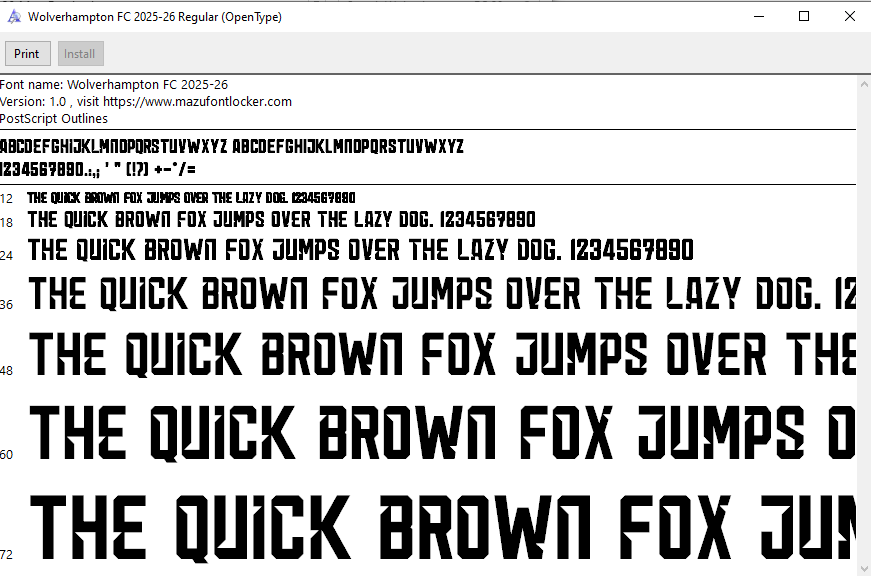Close the Wolverhampton FC font window

849,17
